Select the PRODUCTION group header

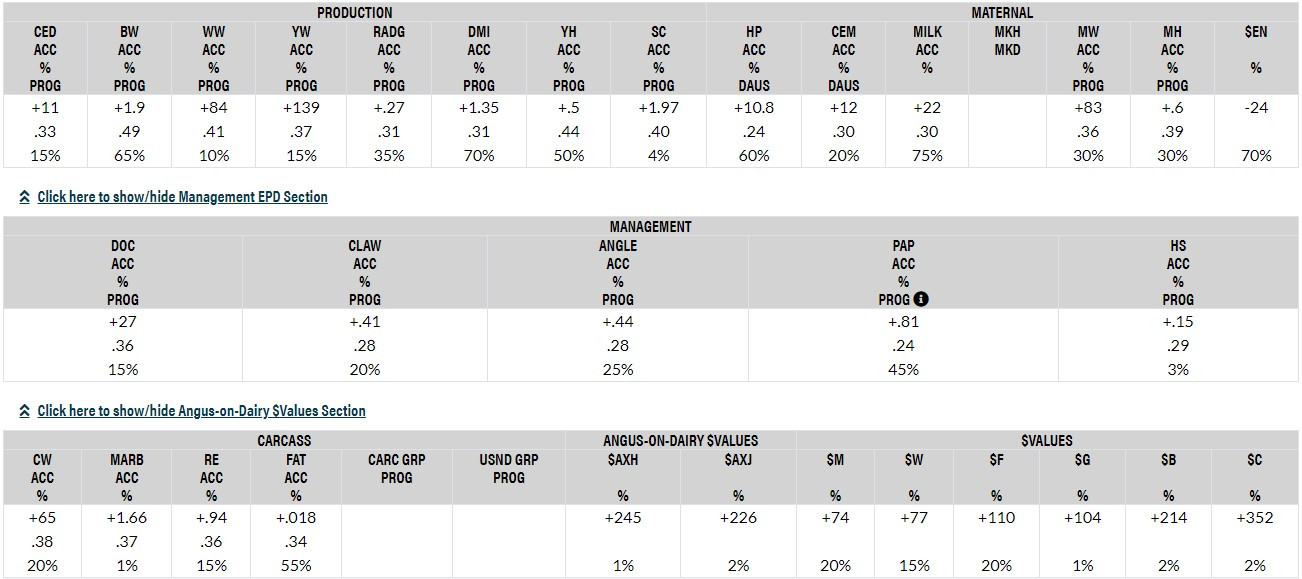click(x=354, y=13)
